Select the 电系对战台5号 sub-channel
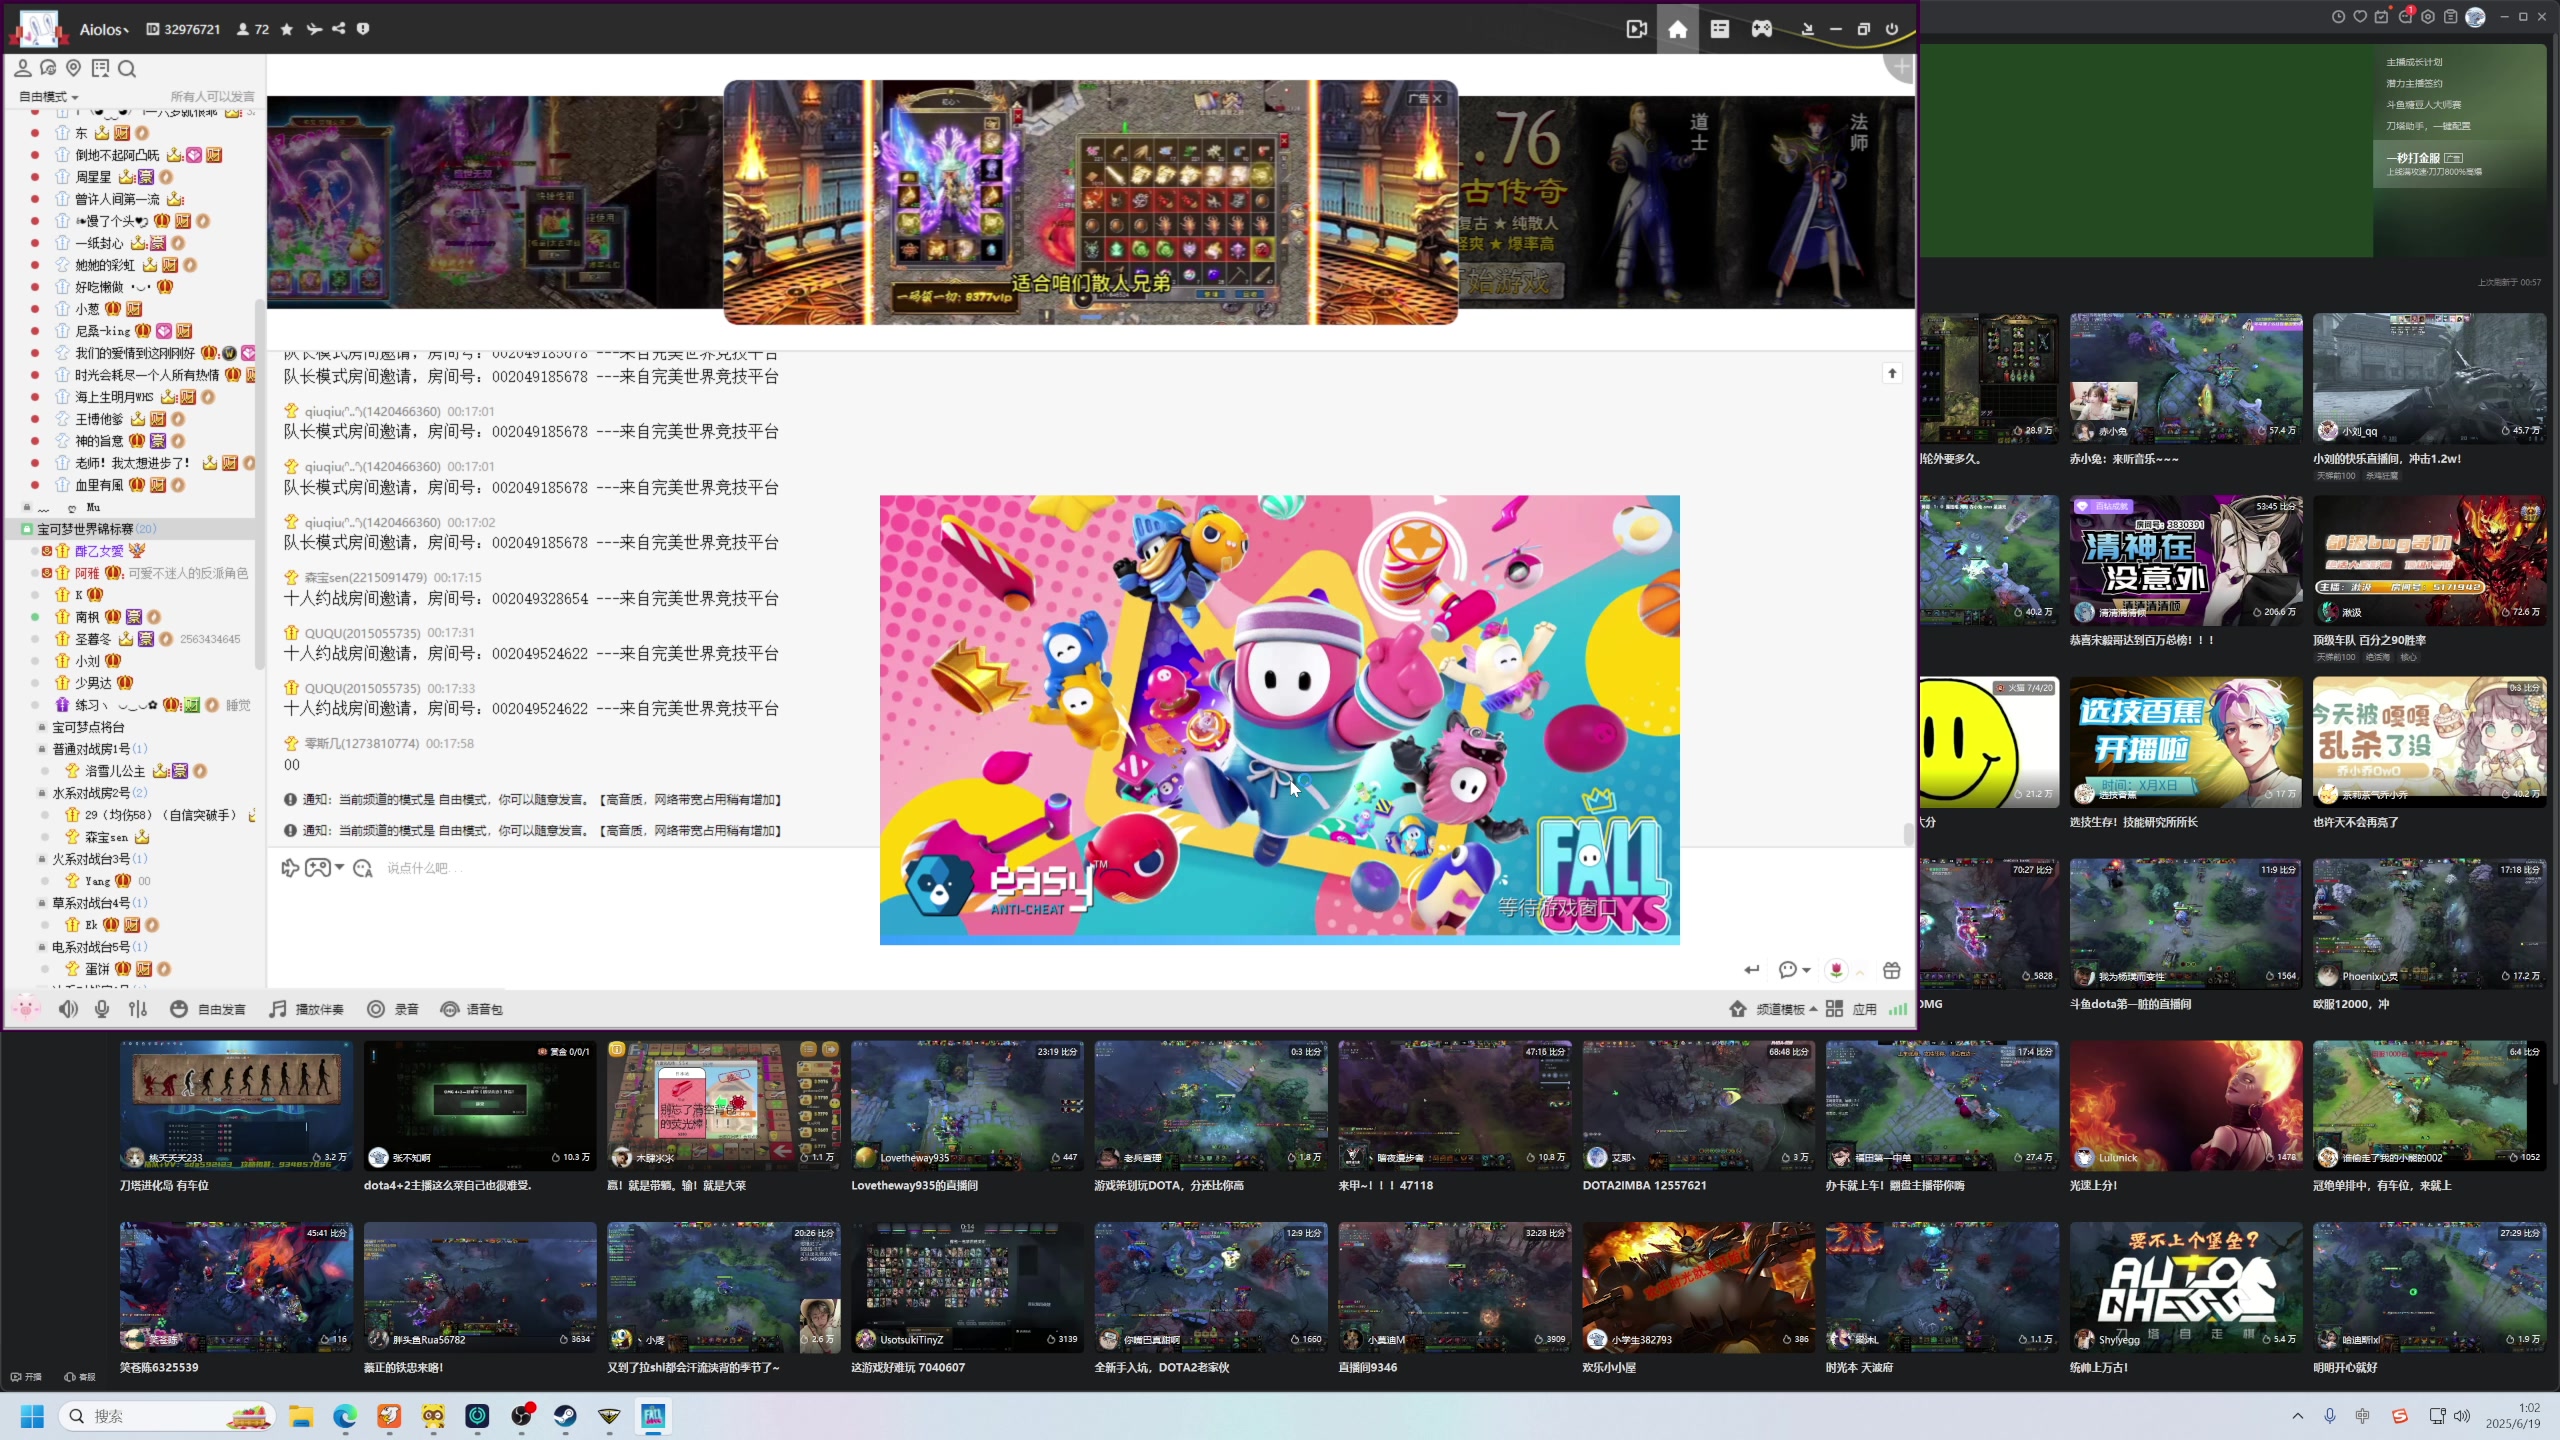The image size is (2560, 1440). pyautogui.click(x=91, y=947)
